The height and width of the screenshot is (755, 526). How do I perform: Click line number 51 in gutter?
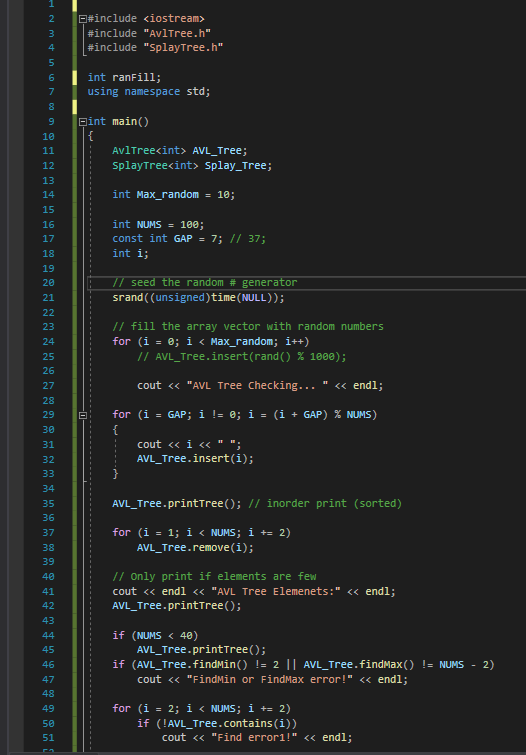48,738
